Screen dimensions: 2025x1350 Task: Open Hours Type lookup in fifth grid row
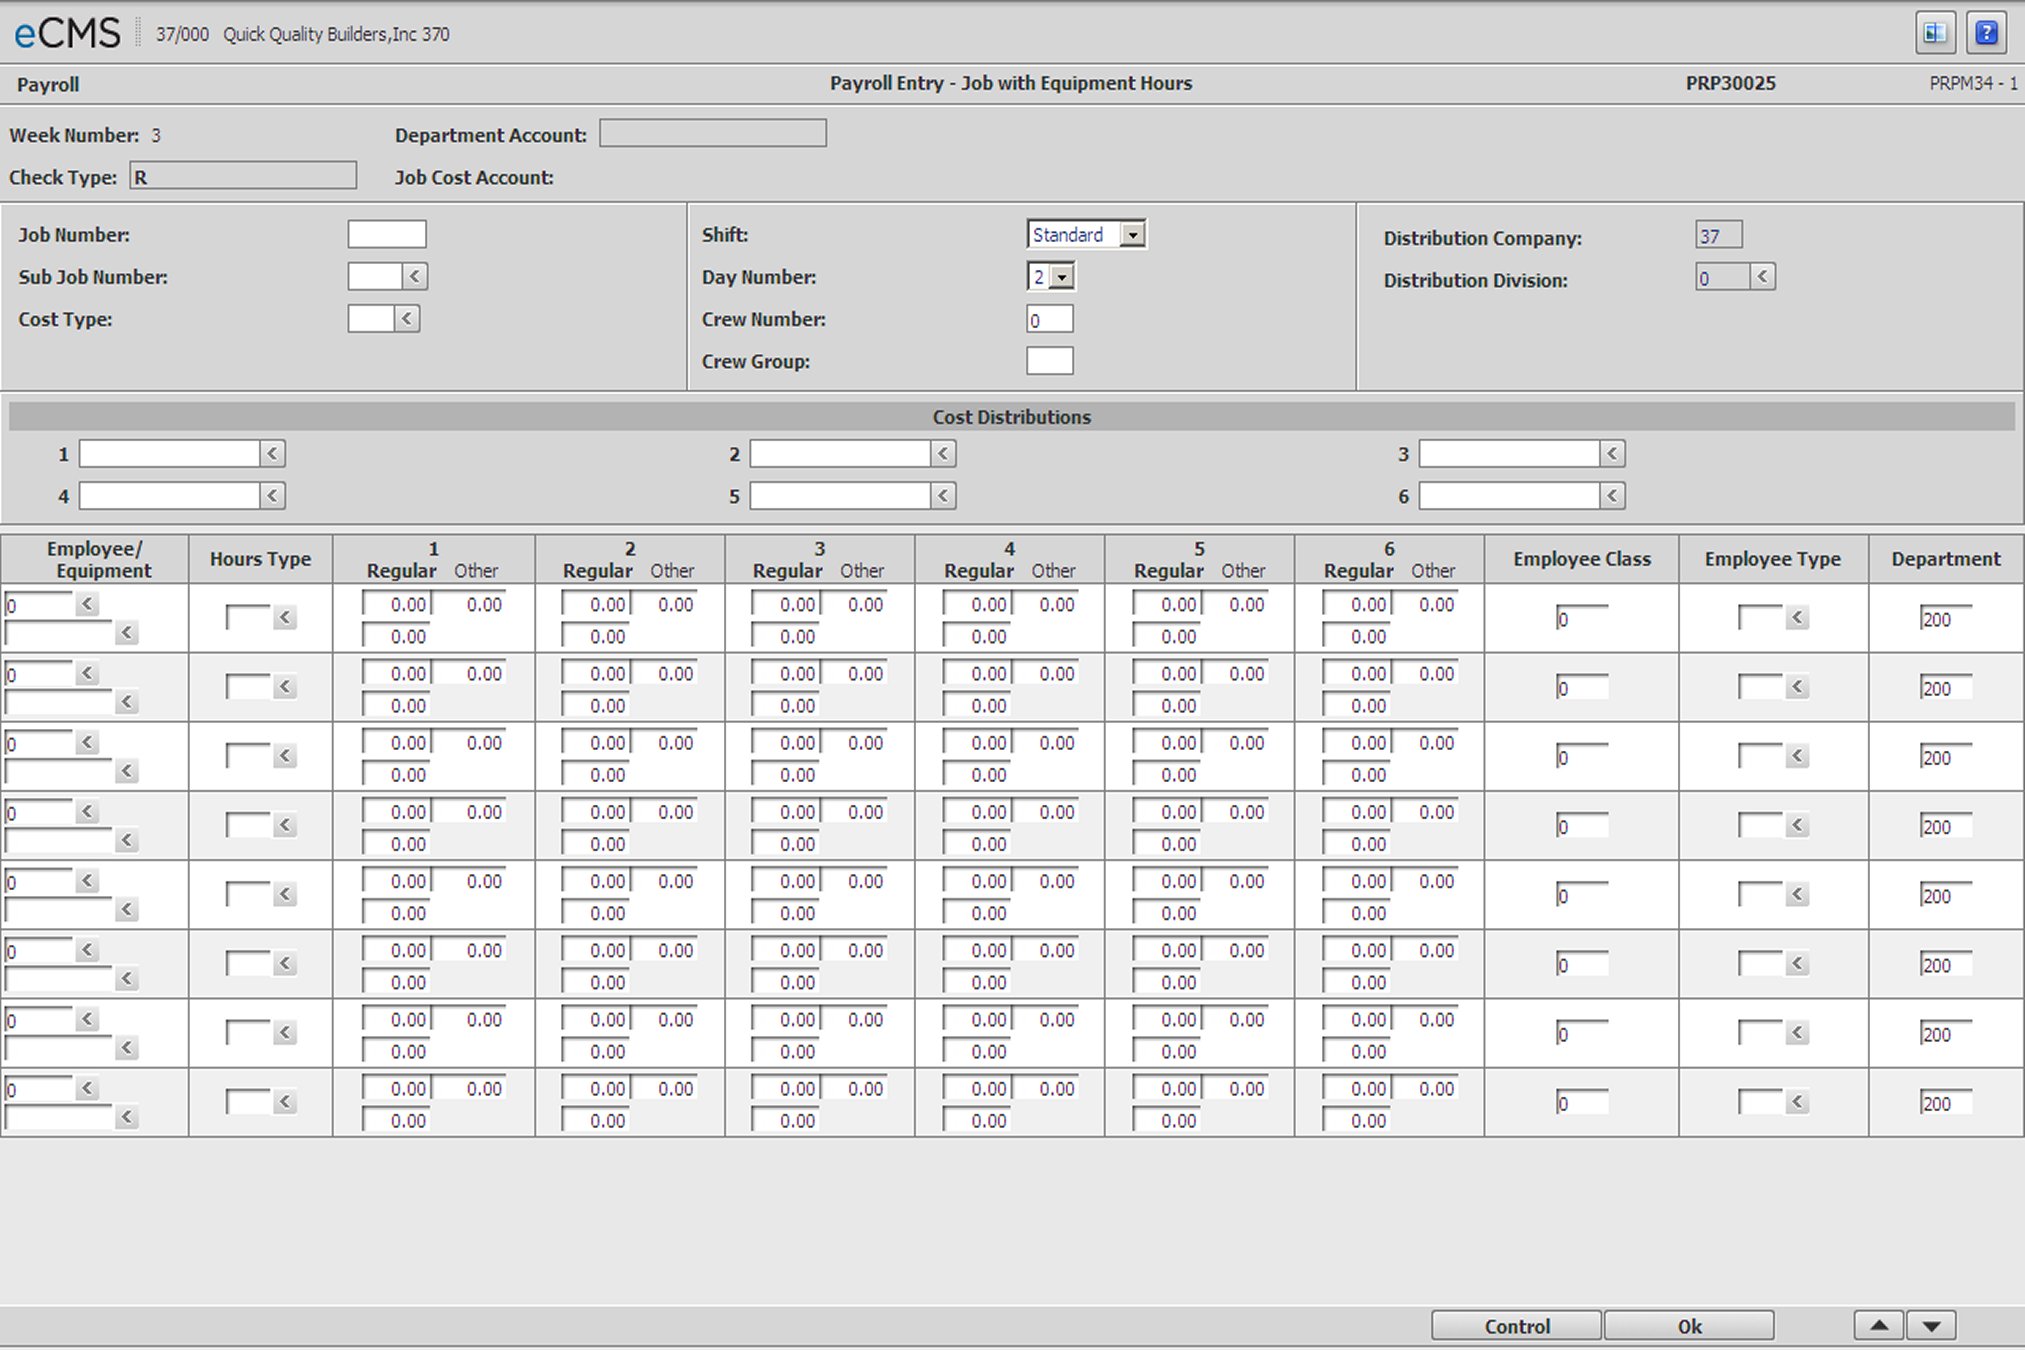(285, 895)
